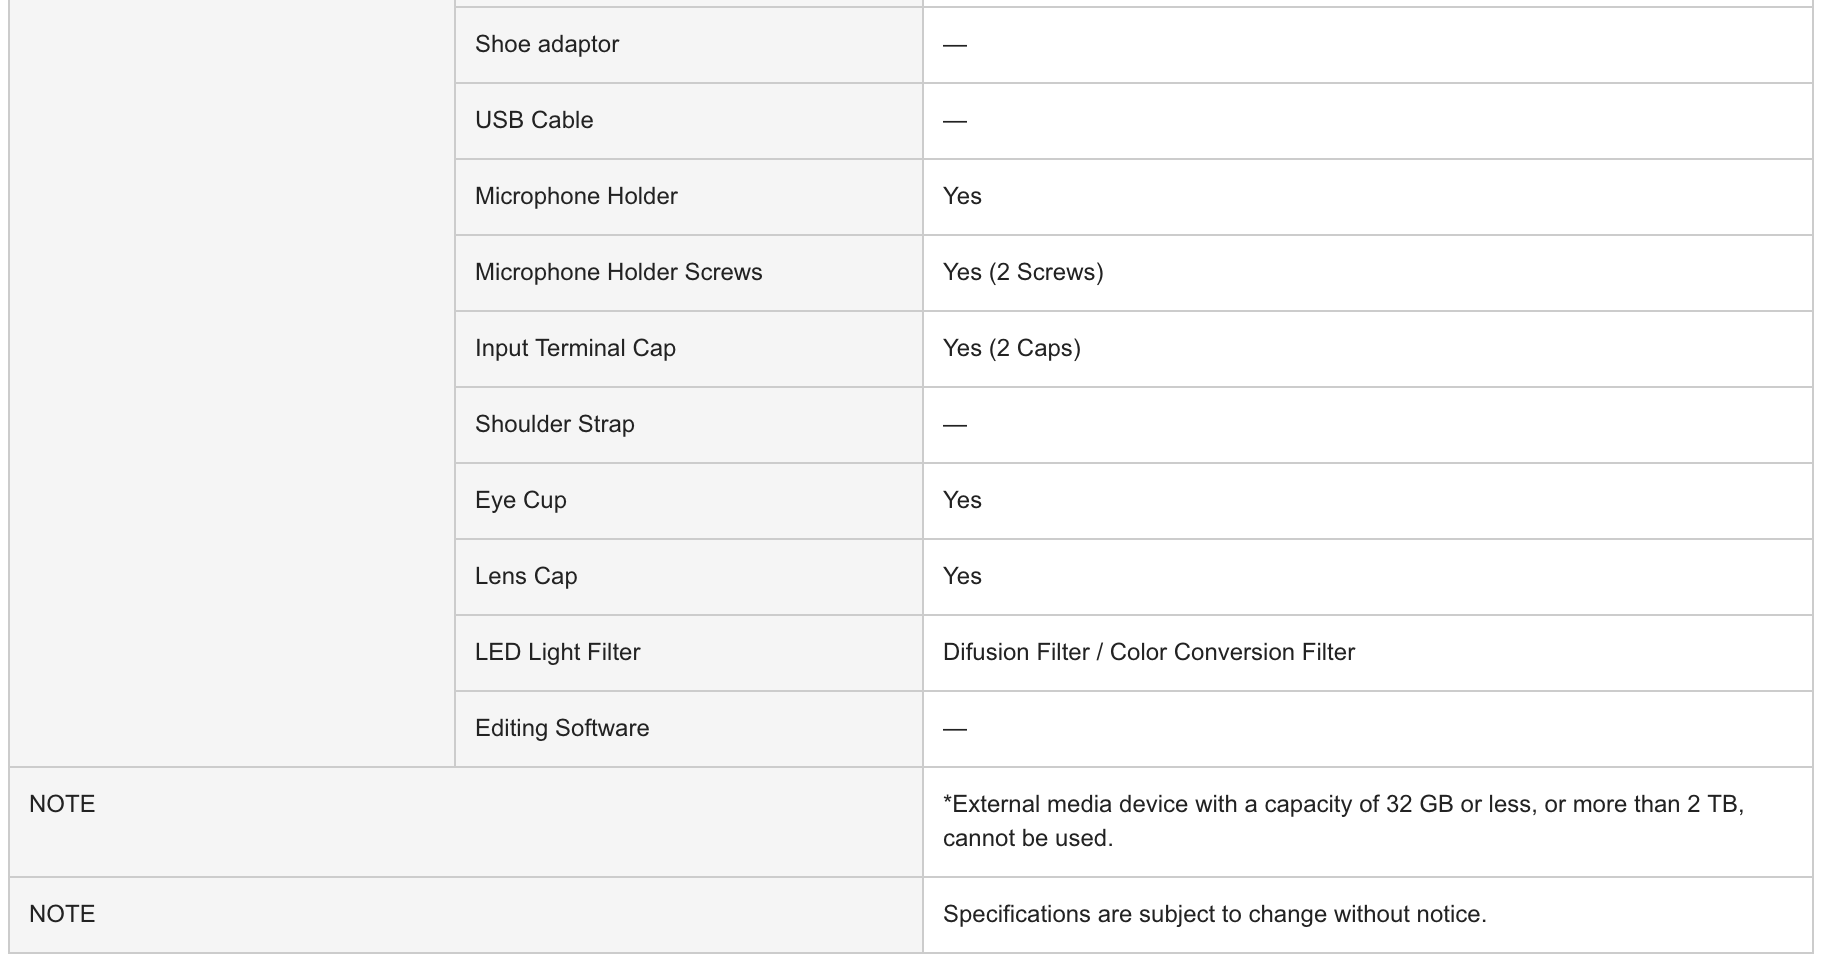
Task: Click the Microphone Holder Screws label
Action: click(618, 272)
